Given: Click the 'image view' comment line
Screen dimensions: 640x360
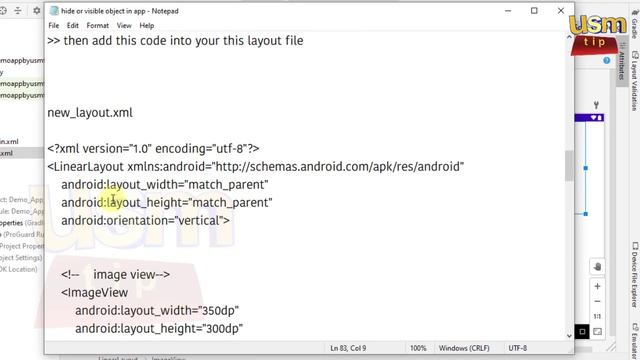Looking at the screenshot, I should pyautogui.click(x=116, y=275).
